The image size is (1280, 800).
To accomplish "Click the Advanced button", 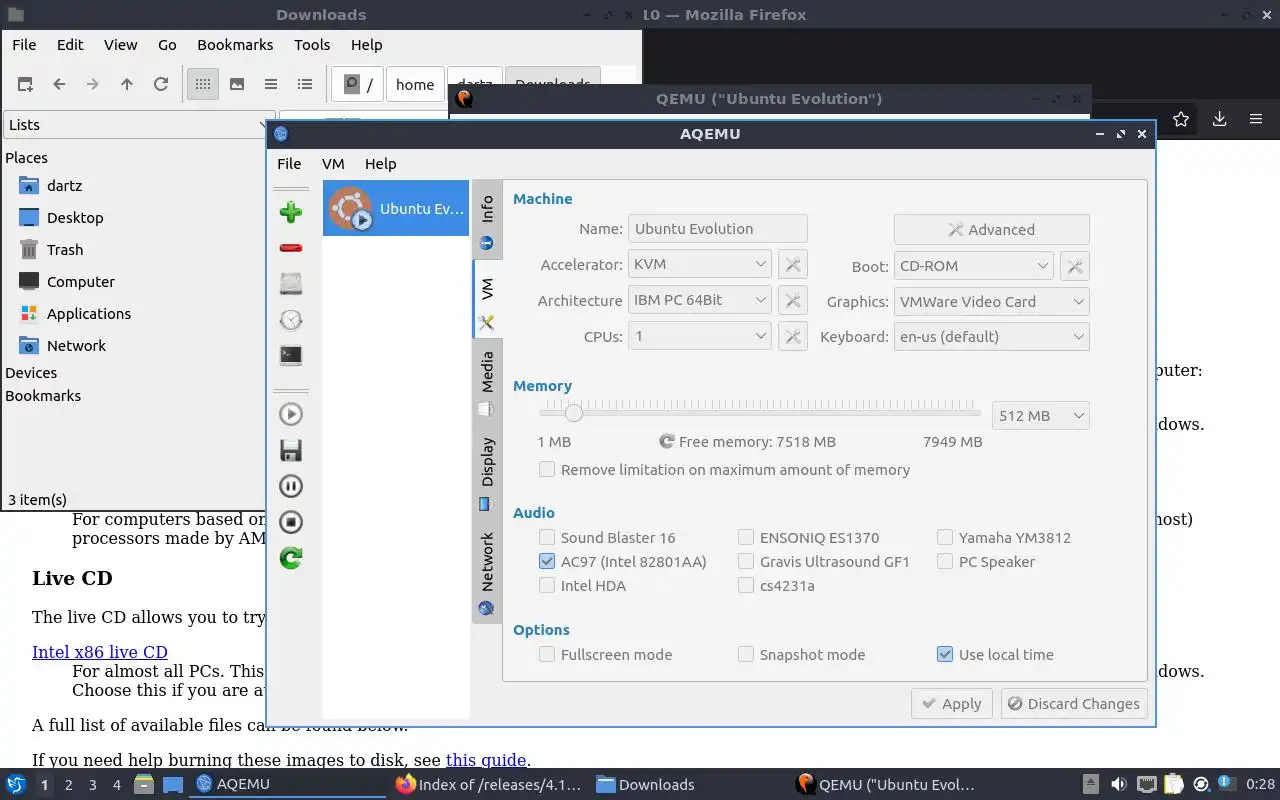I will [x=991, y=229].
